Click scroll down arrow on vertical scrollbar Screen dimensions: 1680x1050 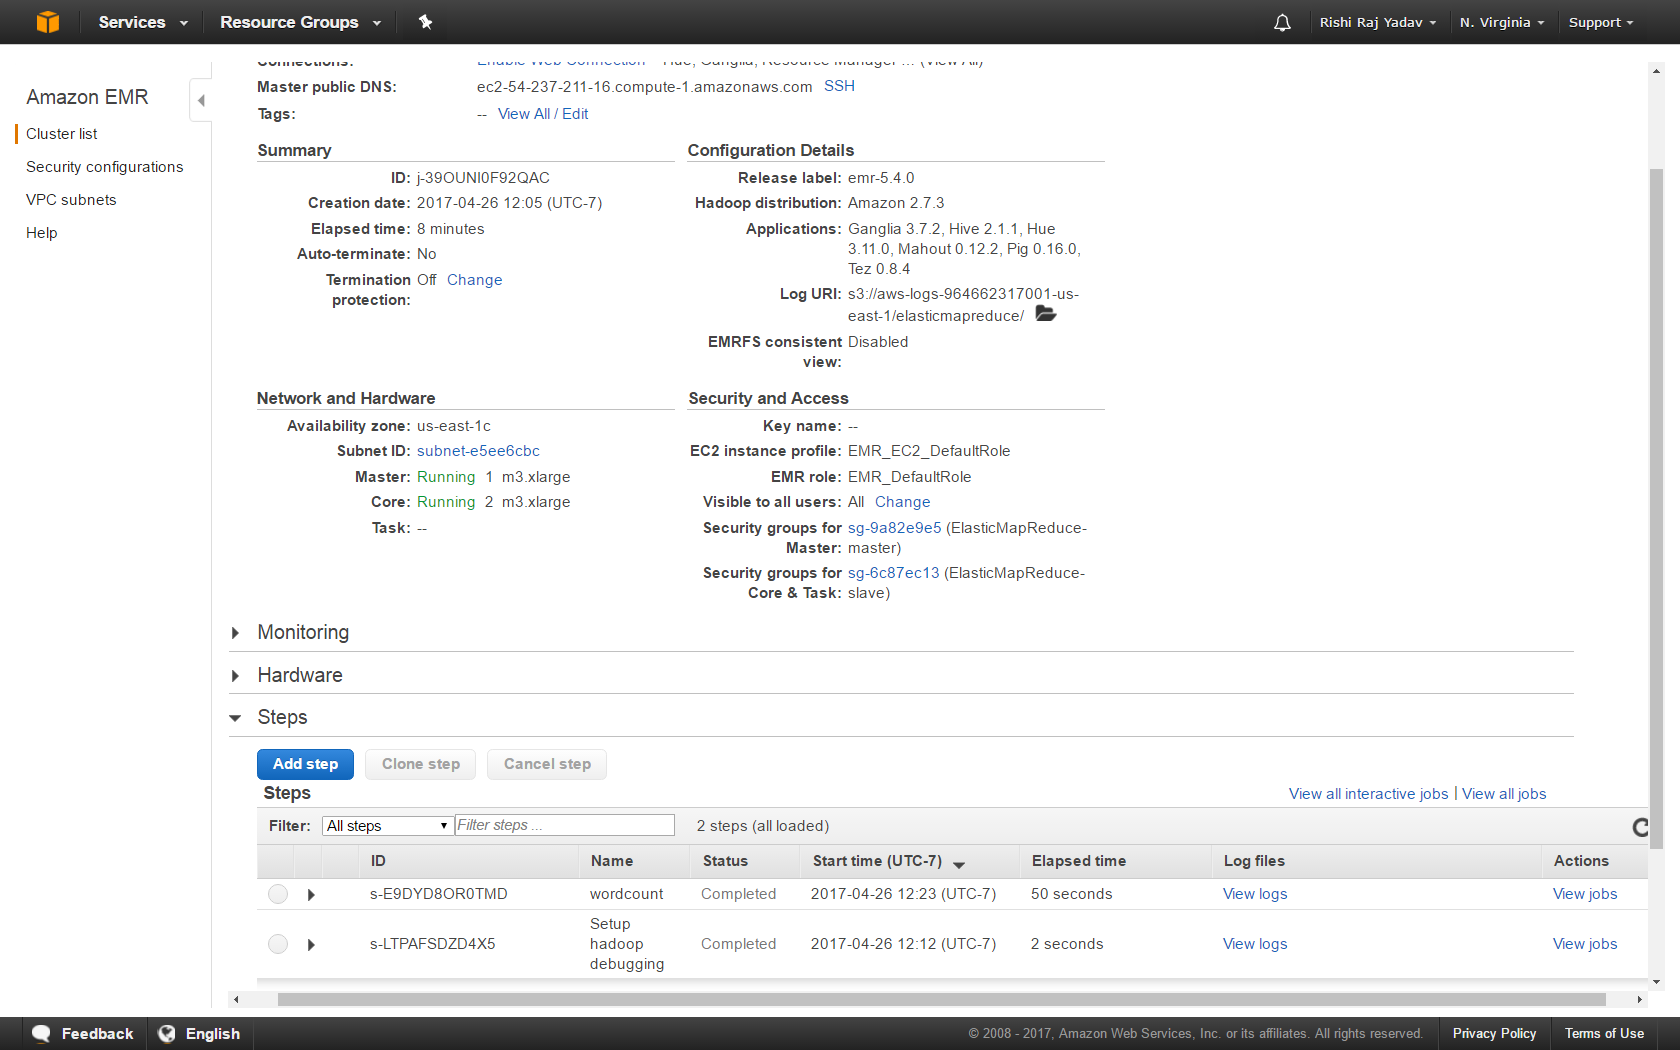coord(1656,982)
